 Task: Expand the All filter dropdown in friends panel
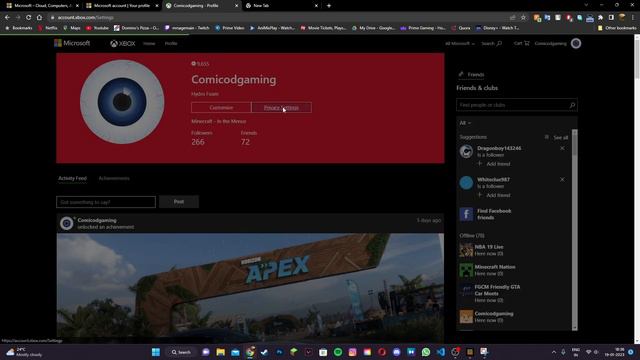click(x=465, y=123)
